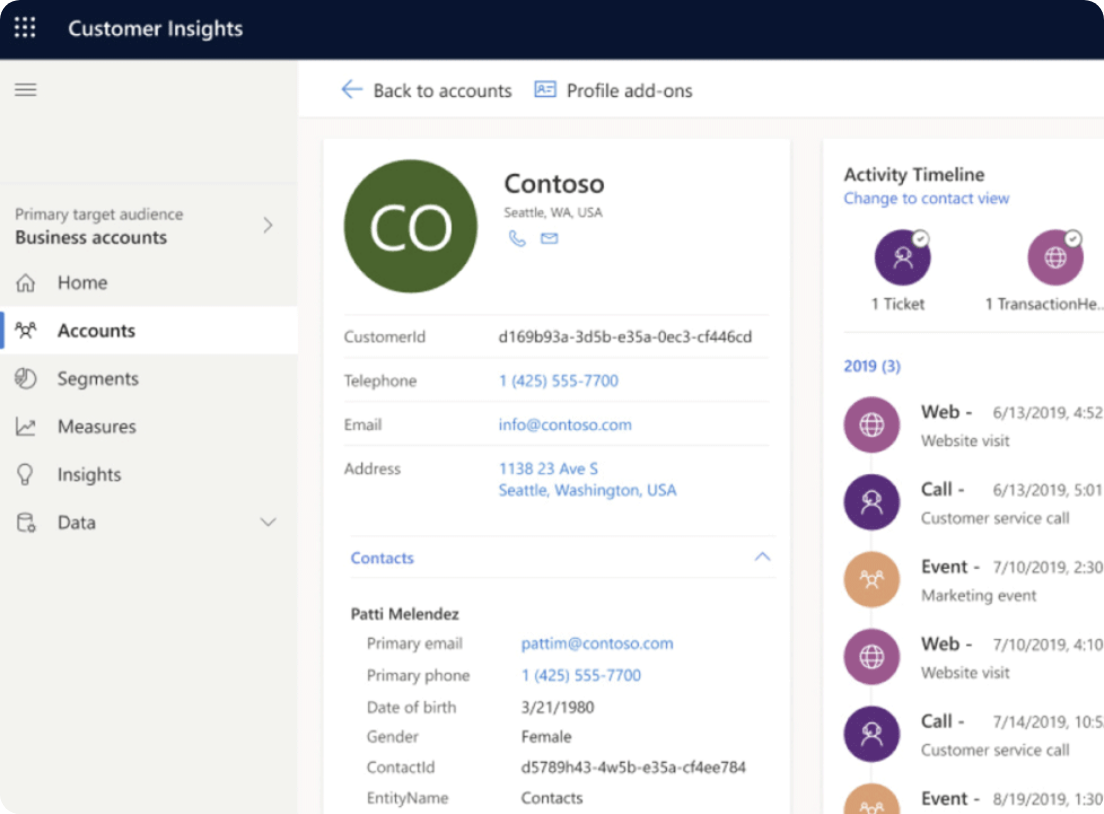Select the 1 Ticket activity icon
Viewport: 1104px width, 814px height.
tap(903, 258)
